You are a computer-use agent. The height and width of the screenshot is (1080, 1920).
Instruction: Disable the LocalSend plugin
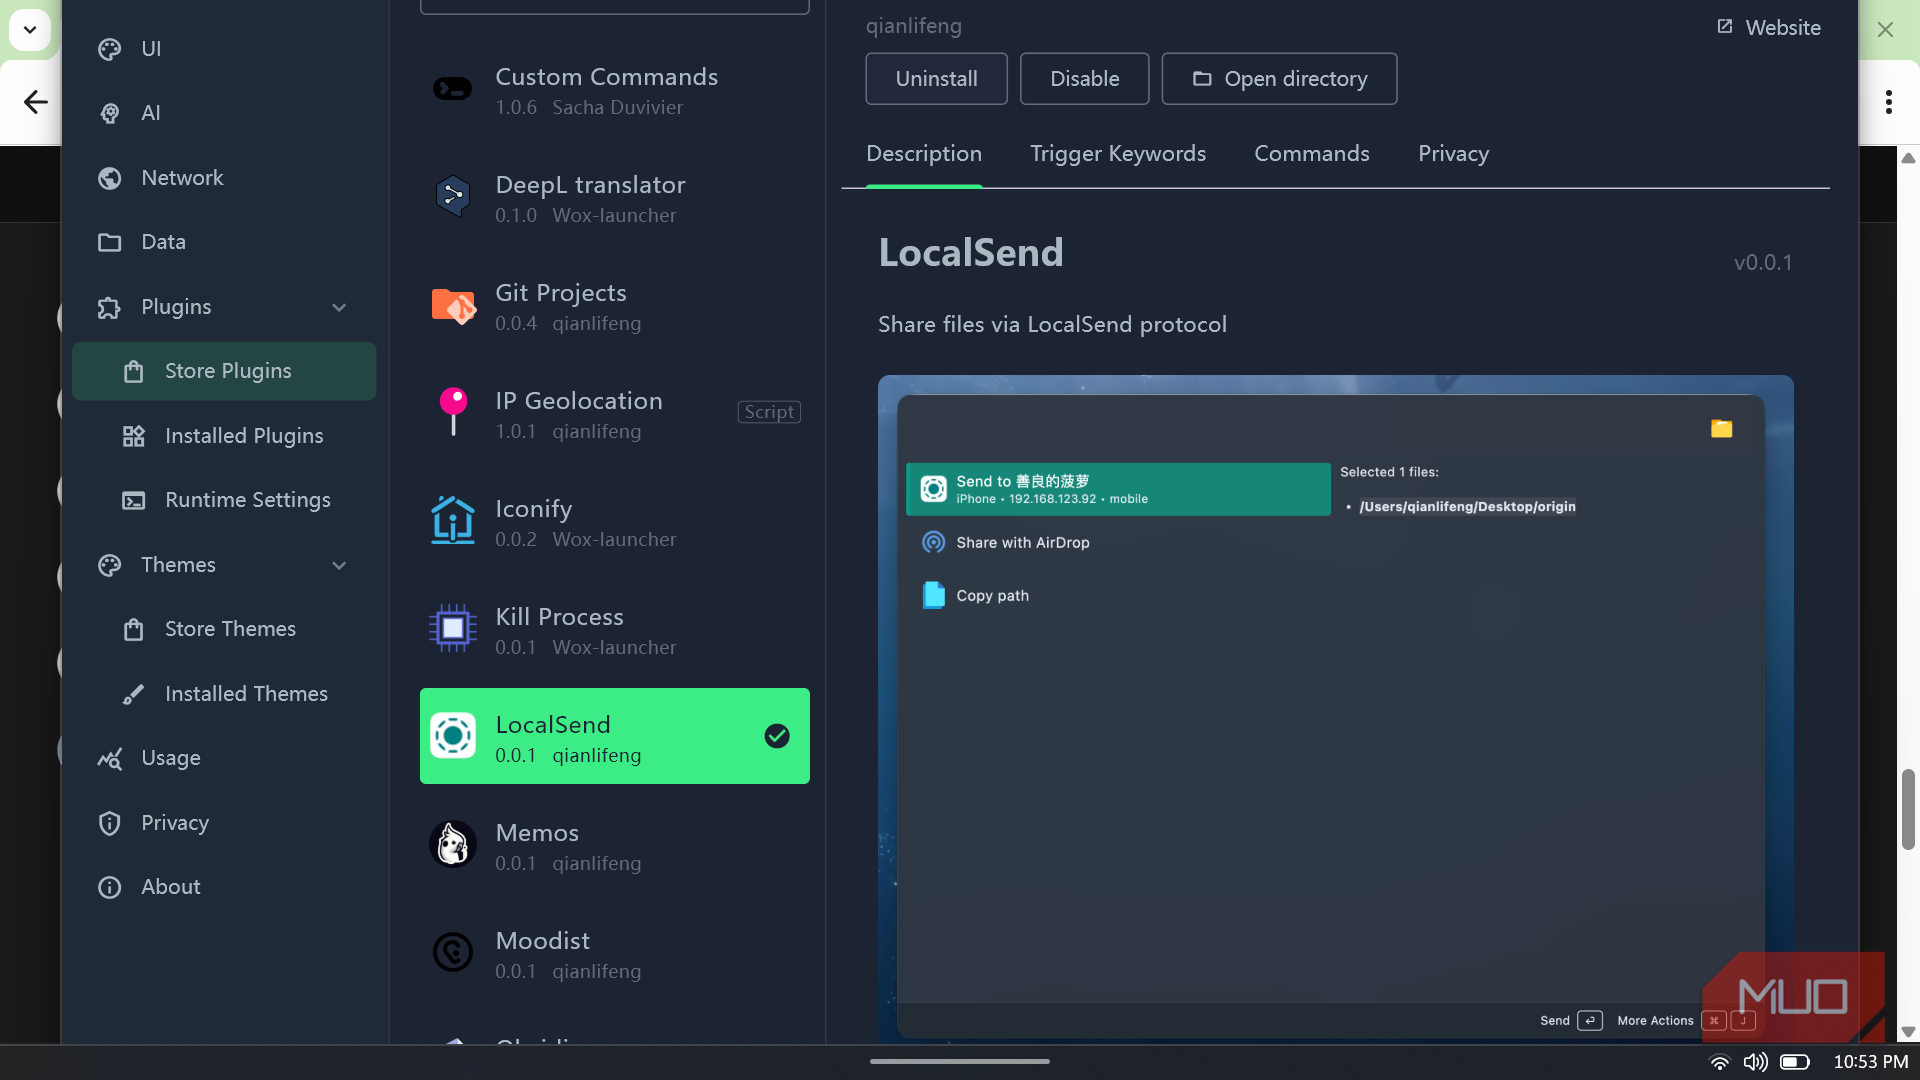click(1084, 79)
